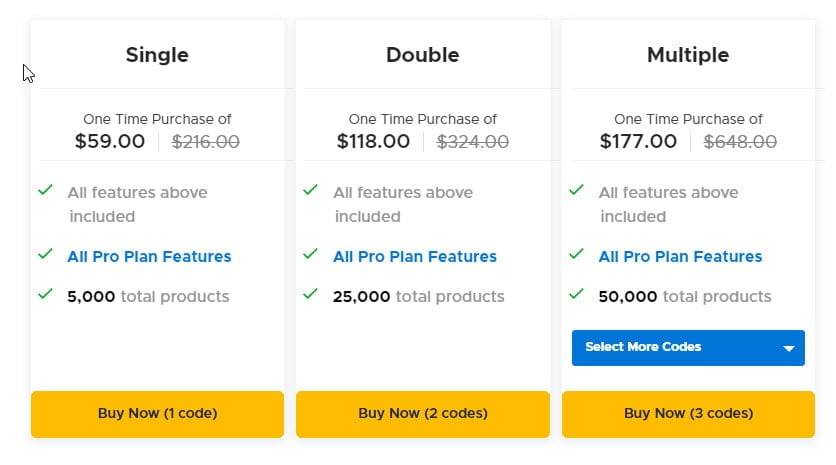This screenshot has height=465, width=836.
Task: Click the checkmark beside Double's All features above
Action: (x=311, y=190)
